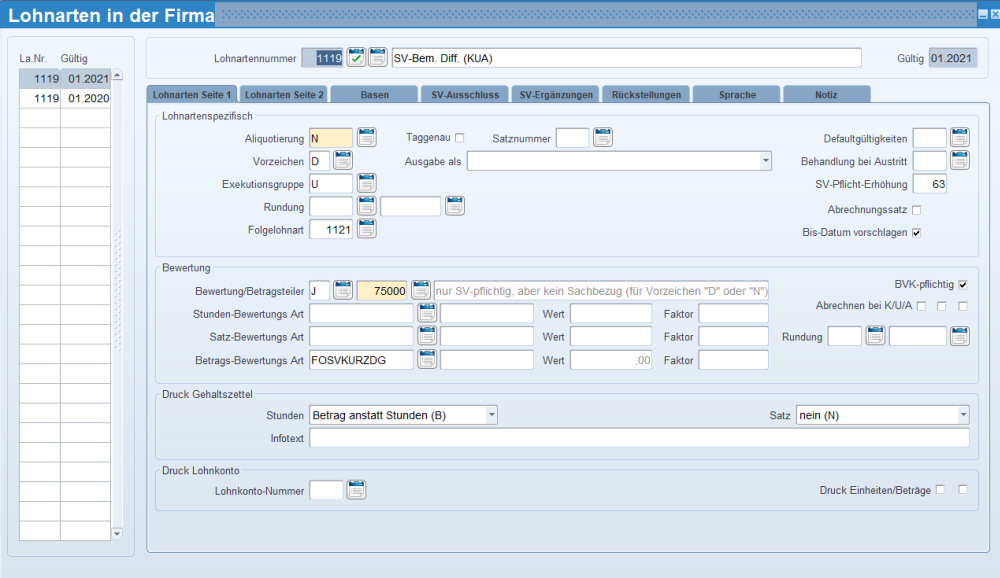
Task: Go to the SV-Ergänzungen tab
Action: [x=555, y=94]
